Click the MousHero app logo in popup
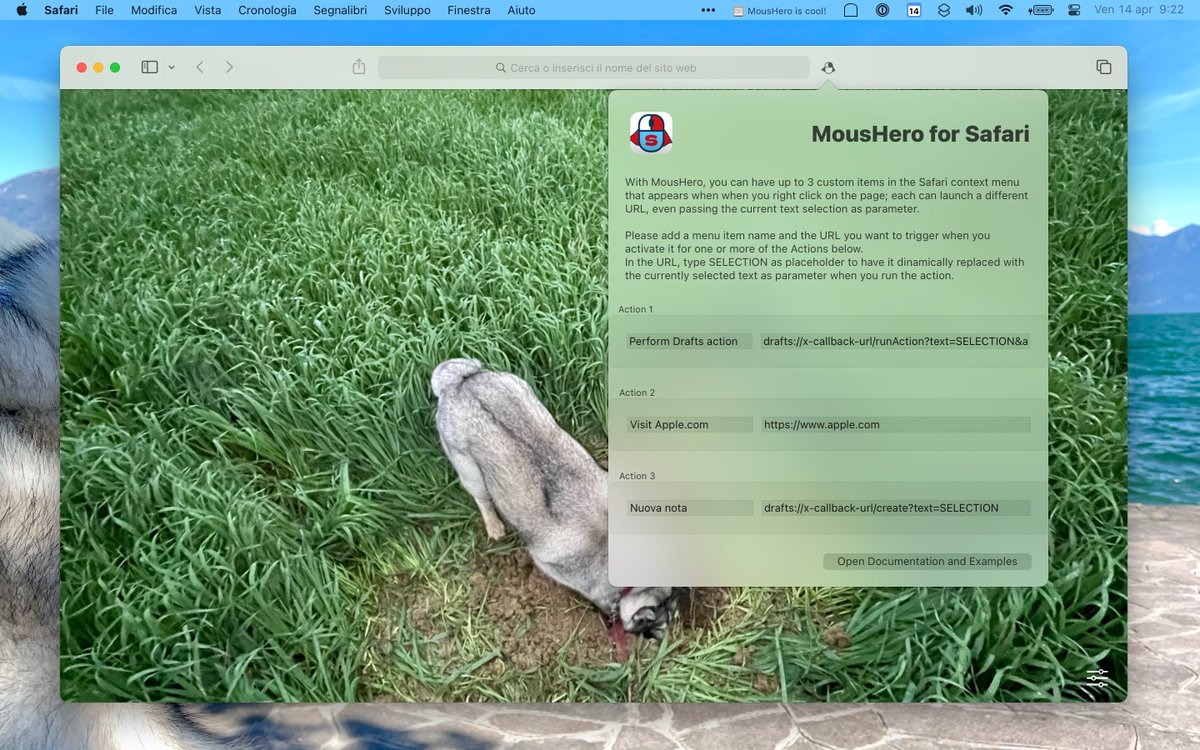Image resolution: width=1200 pixels, height=750 pixels. point(651,133)
